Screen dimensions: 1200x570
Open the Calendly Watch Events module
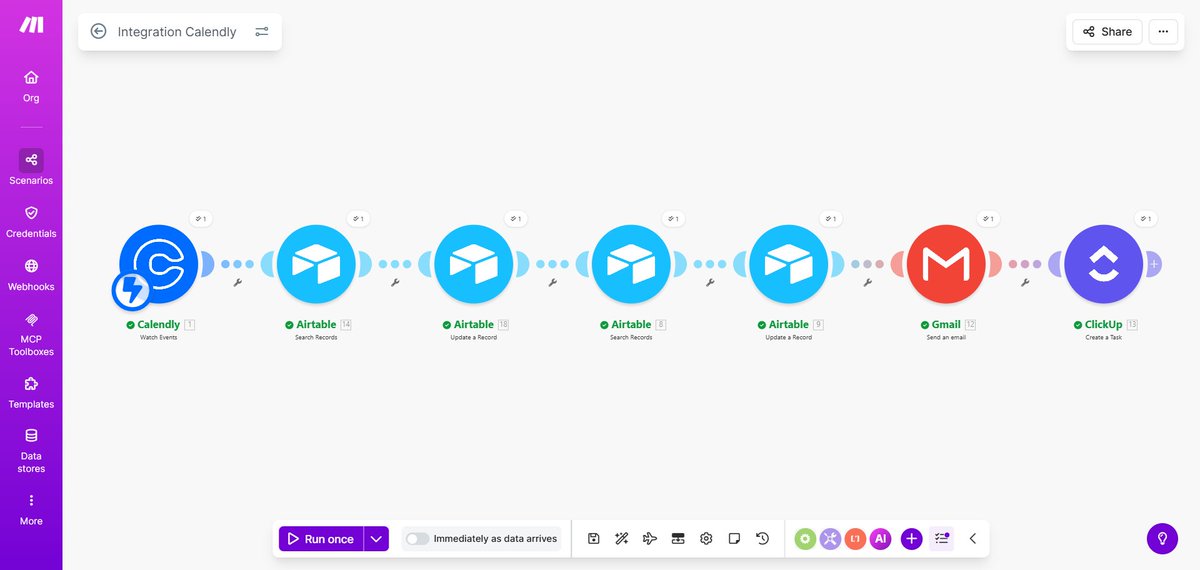click(x=159, y=264)
